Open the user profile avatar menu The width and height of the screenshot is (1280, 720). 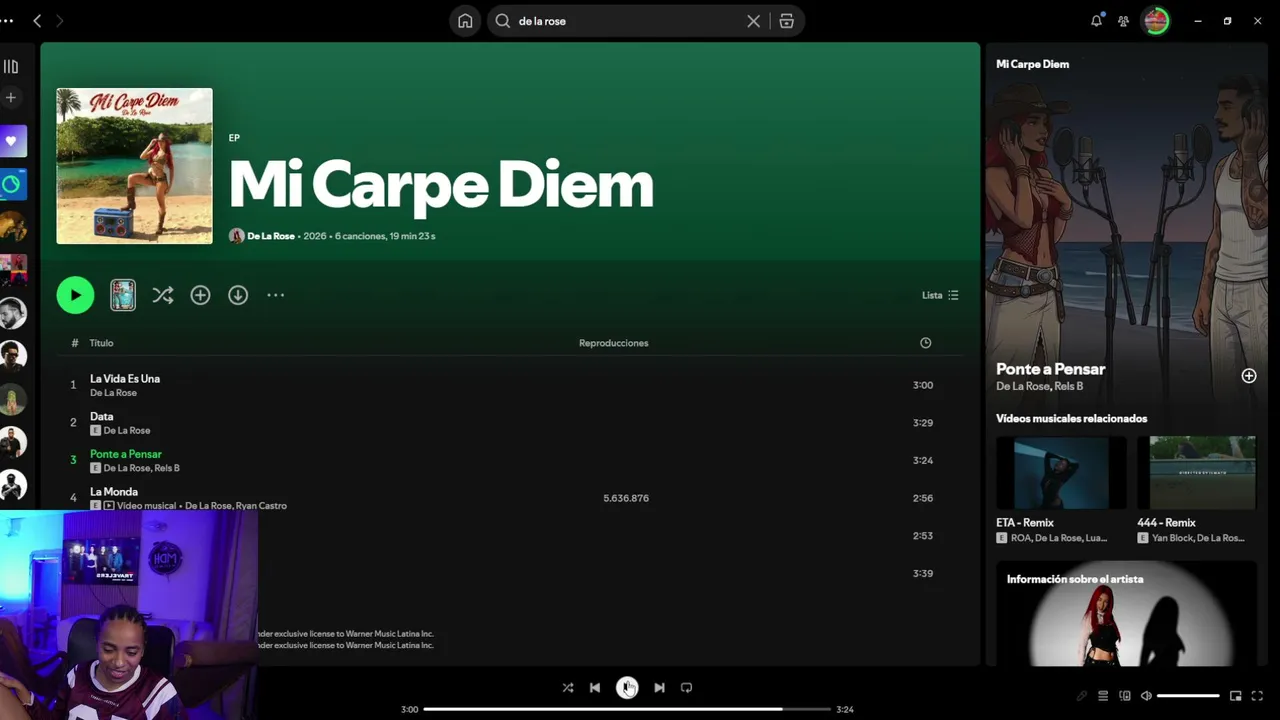click(1156, 21)
